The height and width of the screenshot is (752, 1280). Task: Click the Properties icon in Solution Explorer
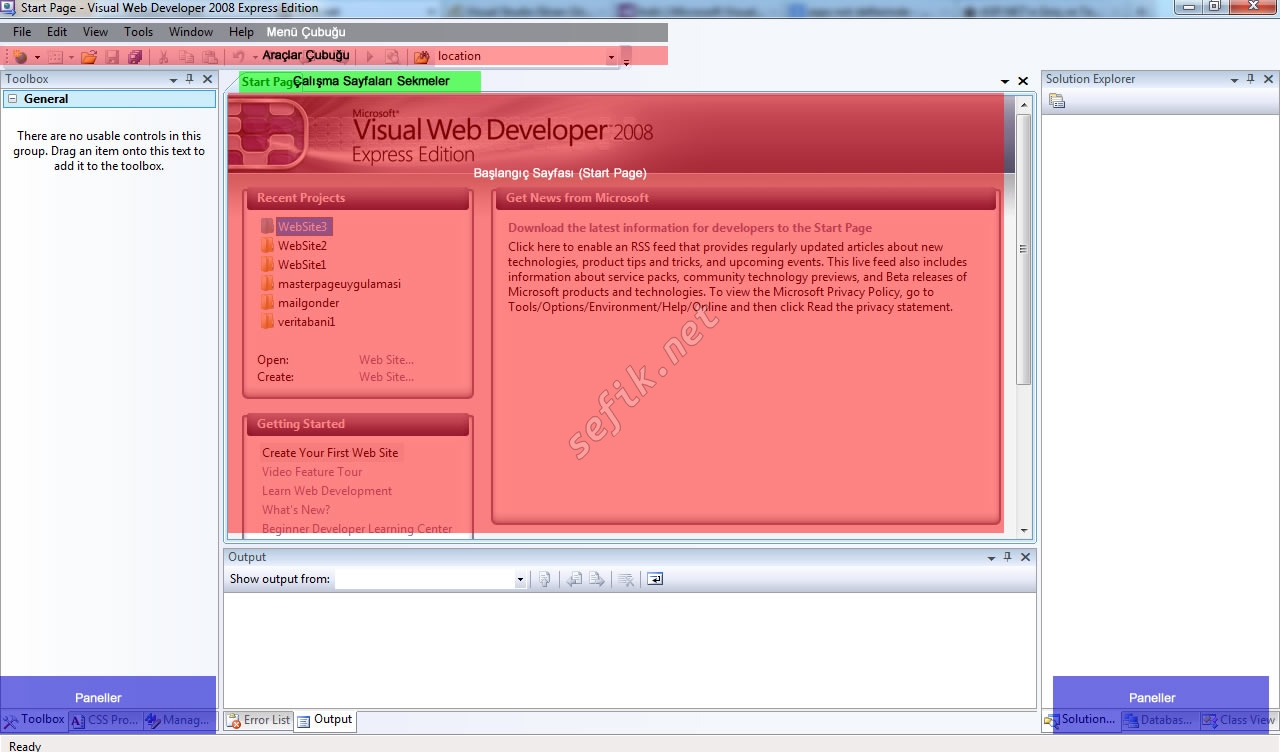[x=1057, y=101]
